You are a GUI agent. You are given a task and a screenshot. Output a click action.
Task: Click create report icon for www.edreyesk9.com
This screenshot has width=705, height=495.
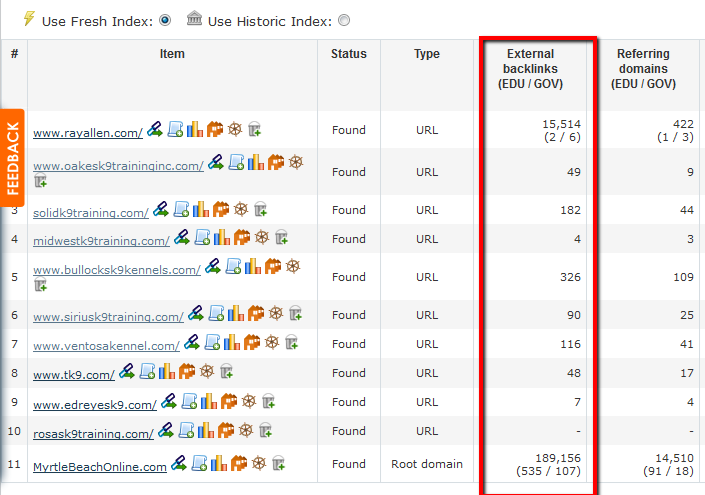point(189,401)
